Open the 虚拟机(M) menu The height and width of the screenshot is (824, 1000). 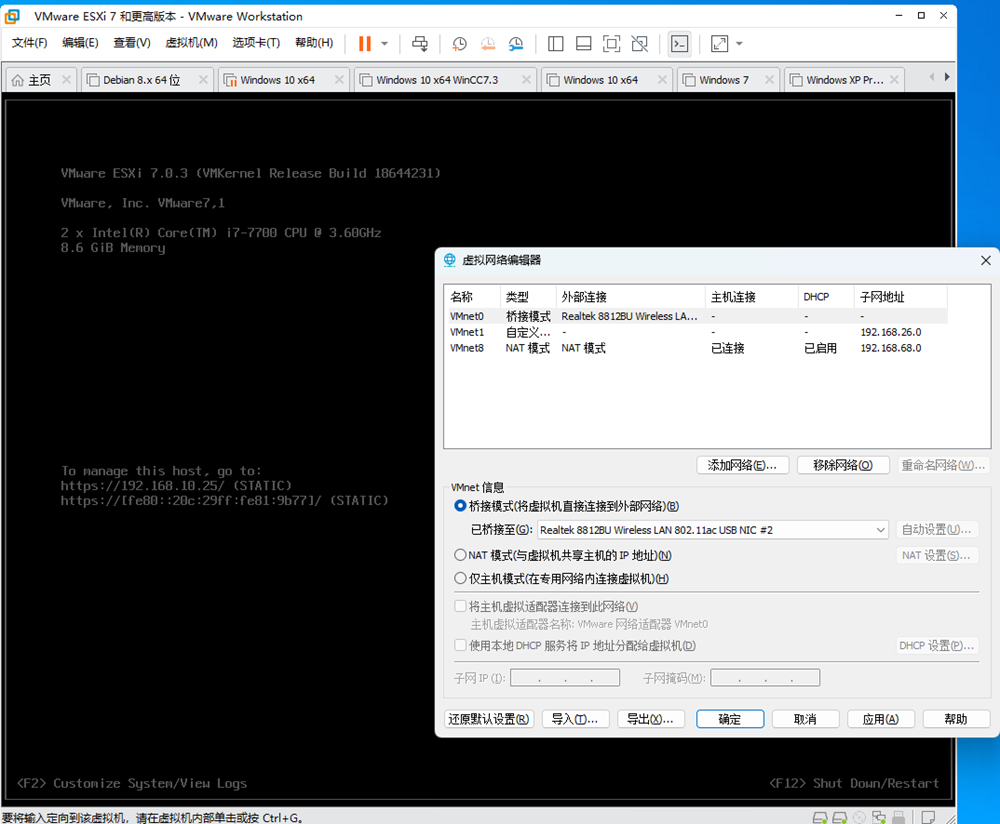pyautogui.click(x=191, y=43)
